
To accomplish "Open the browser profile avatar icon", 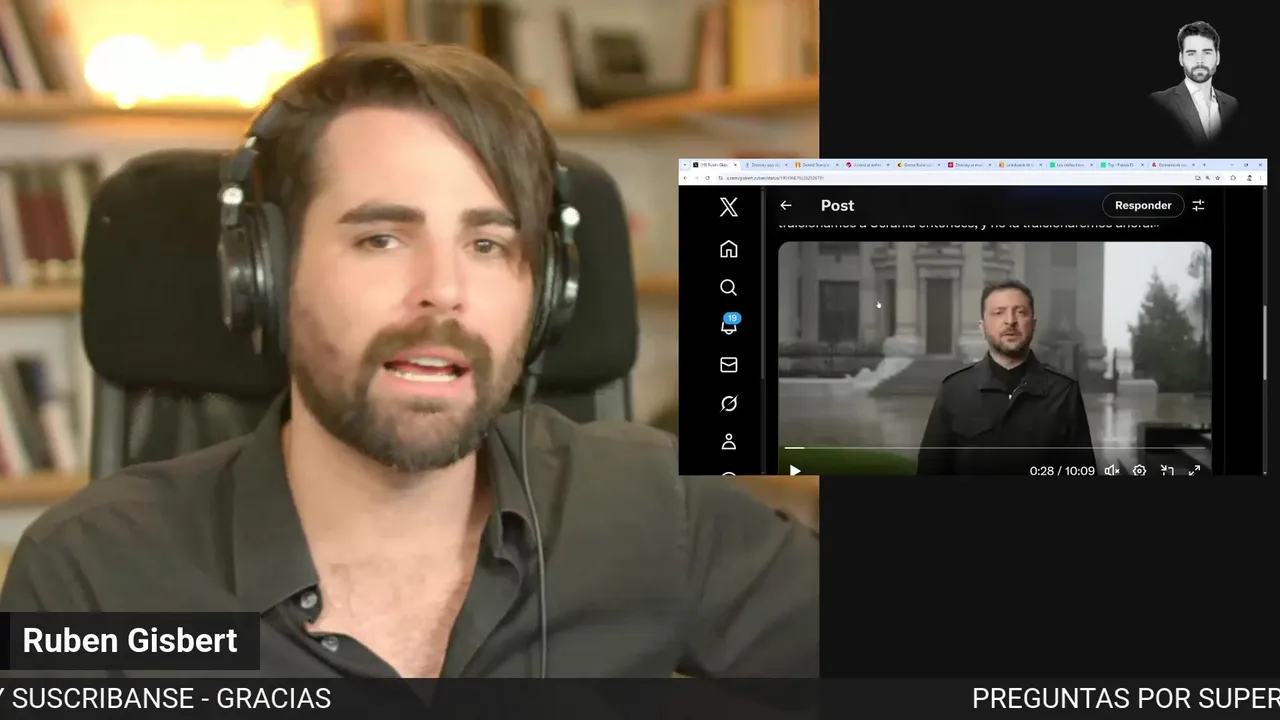I will [1249, 178].
